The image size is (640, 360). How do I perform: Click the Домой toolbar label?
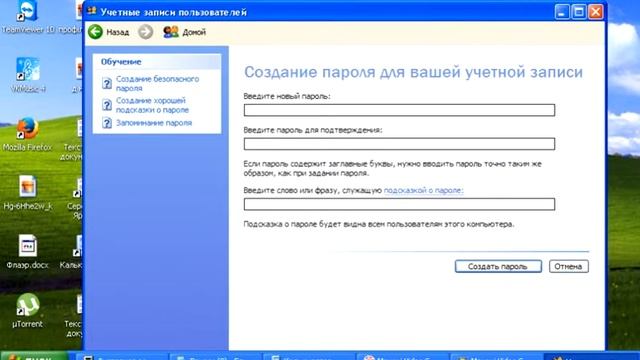194,32
